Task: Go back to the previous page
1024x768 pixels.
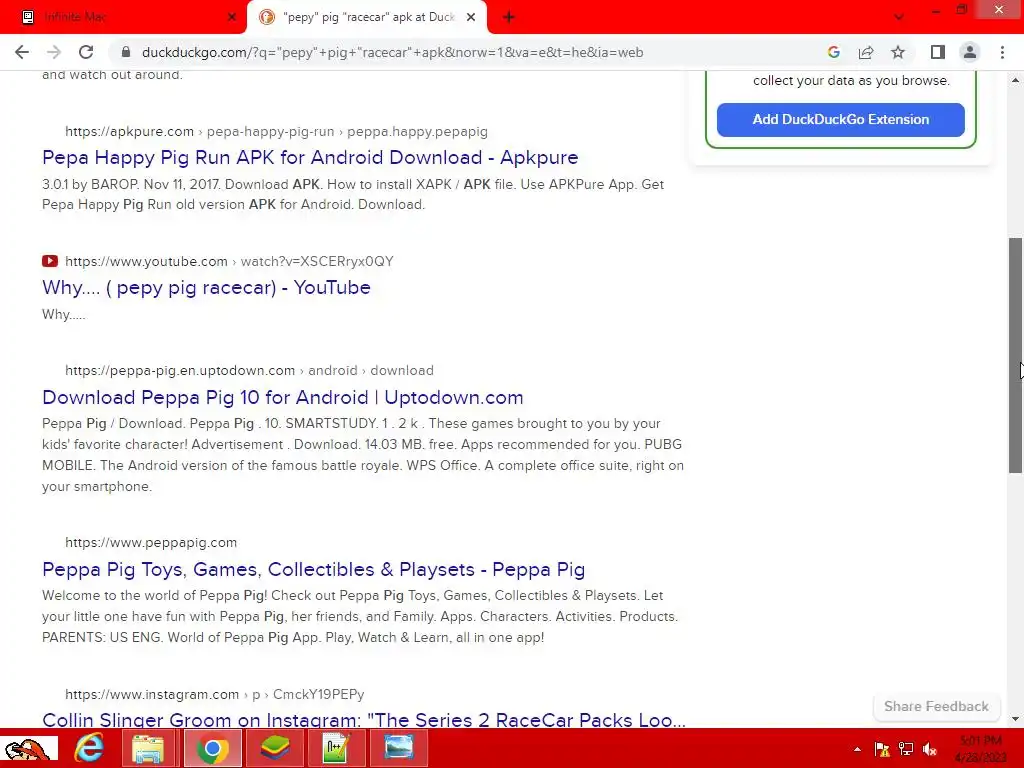Action: pos(22,52)
